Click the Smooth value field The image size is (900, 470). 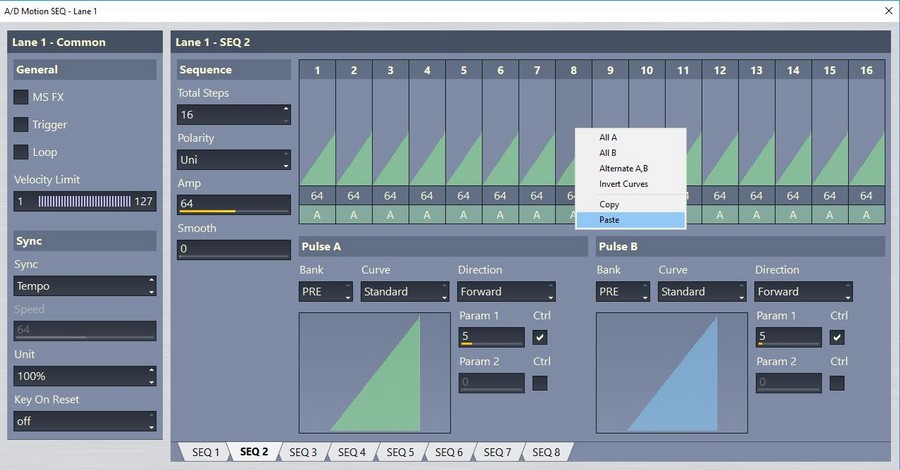tap(234, 249)
